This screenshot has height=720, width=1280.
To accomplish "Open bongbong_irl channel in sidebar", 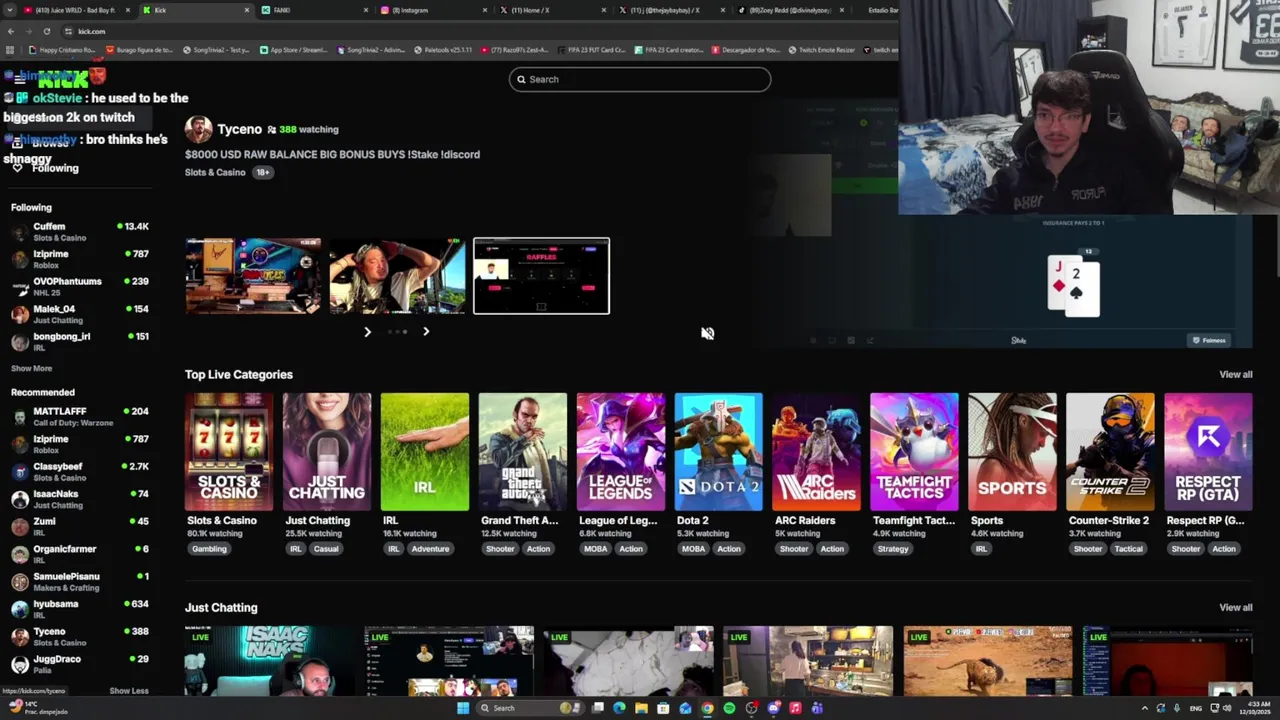I will click(80, 342).
